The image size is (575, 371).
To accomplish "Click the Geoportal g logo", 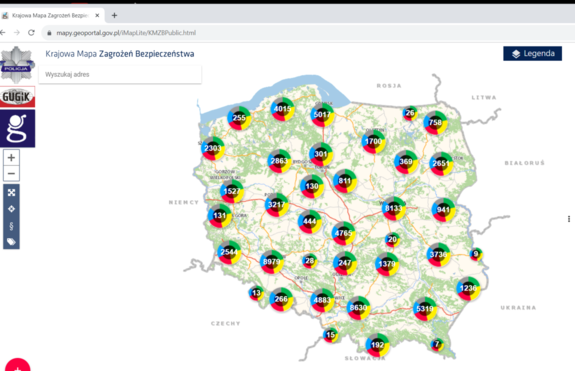I will click(x=17, y=128).
